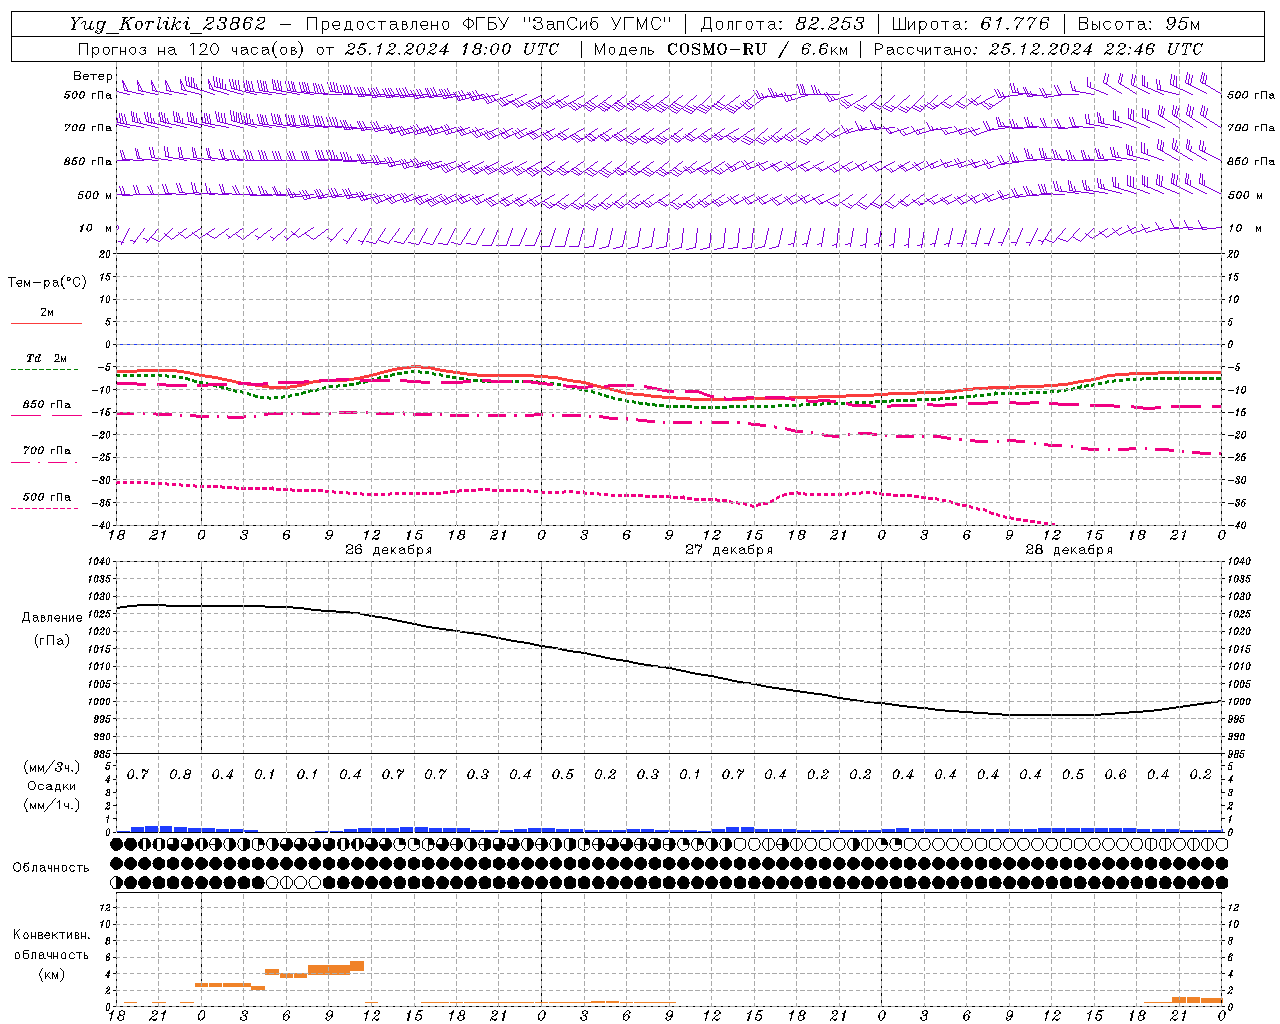
Task: Click the elevation text "Высота: 95м"
Action: click(x=1139, y=24)
